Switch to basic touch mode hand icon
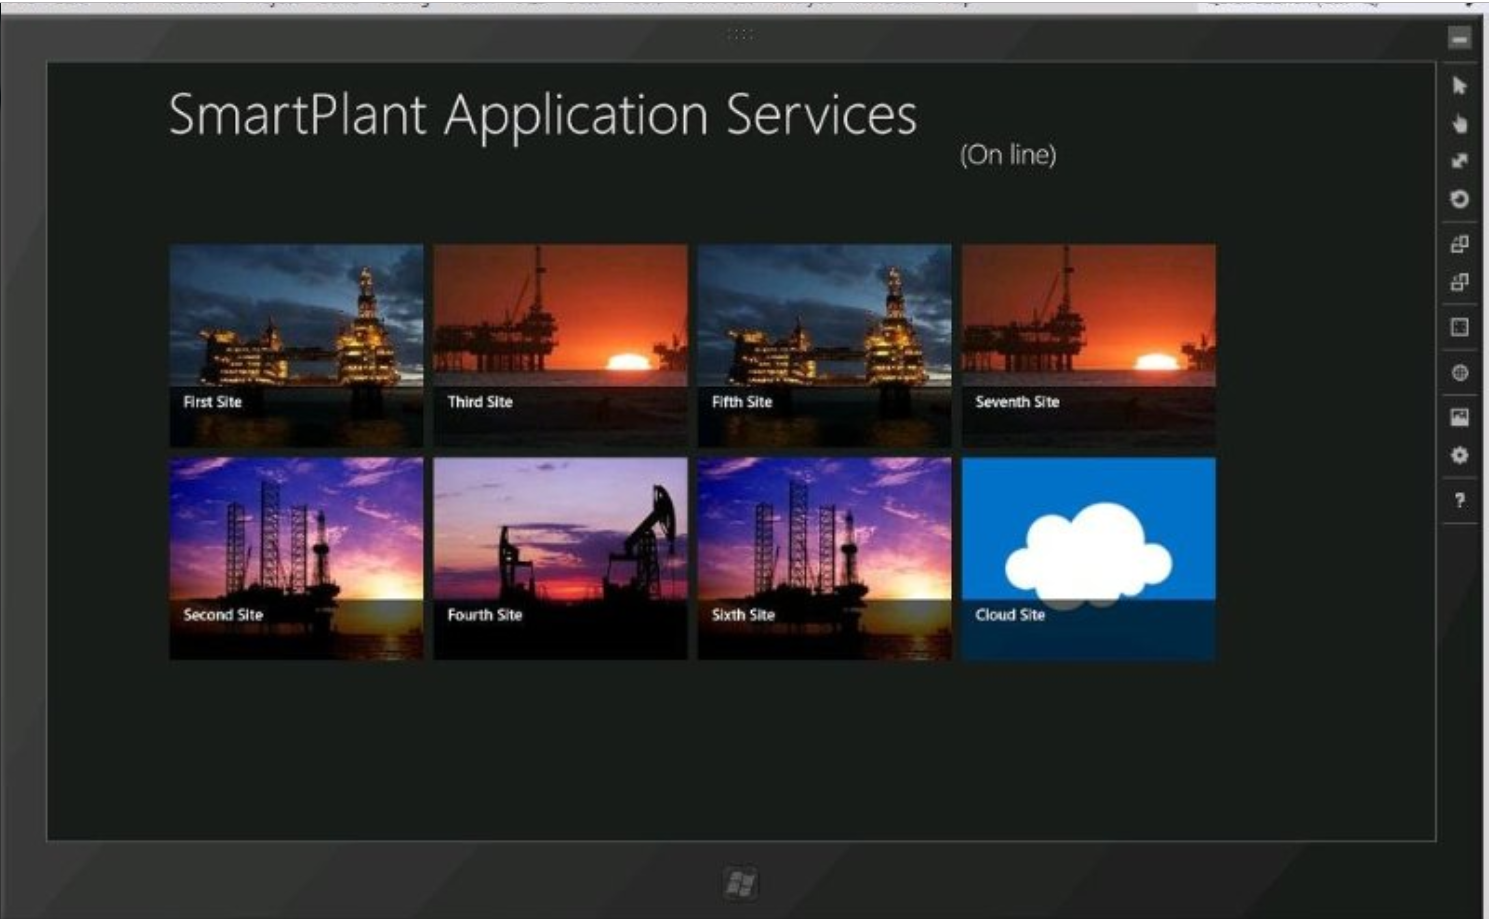Image resolution: width=1489 pixels, height=919 pixels. [1459, 124]
